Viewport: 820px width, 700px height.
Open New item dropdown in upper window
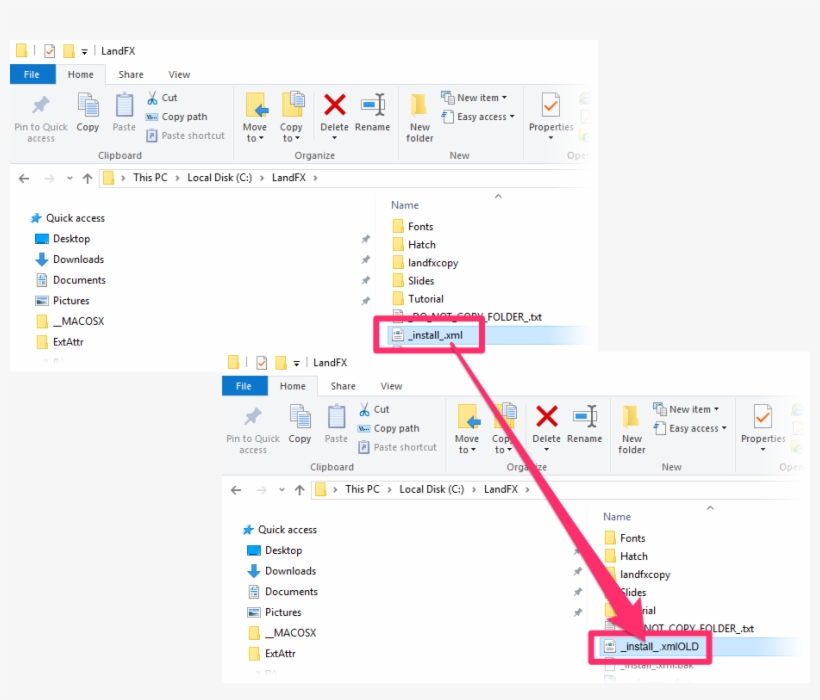(474, 98)
